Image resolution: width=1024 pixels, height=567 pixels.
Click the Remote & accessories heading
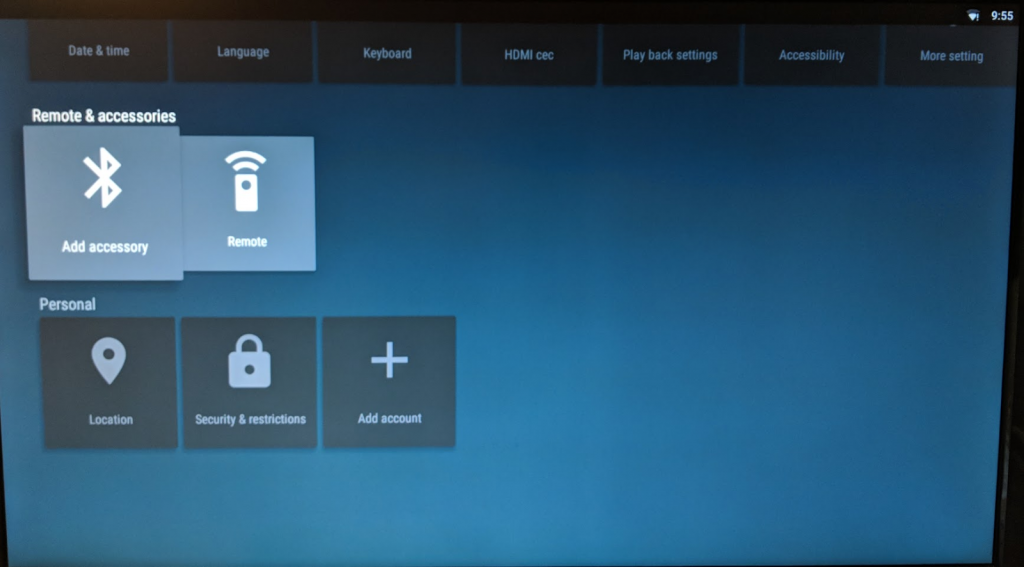(104, 116)
